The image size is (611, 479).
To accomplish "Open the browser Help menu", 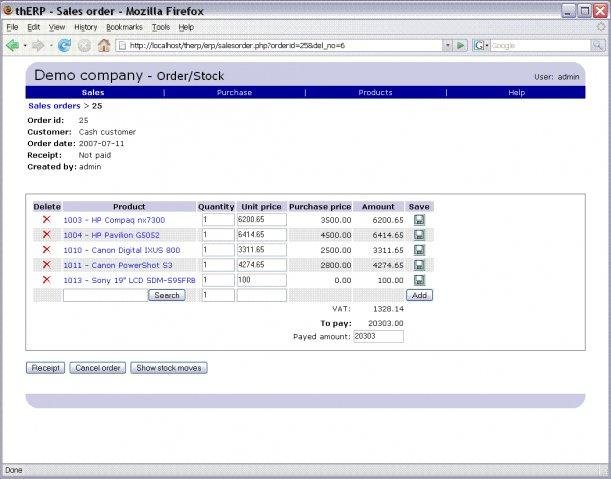I will 186,27.
